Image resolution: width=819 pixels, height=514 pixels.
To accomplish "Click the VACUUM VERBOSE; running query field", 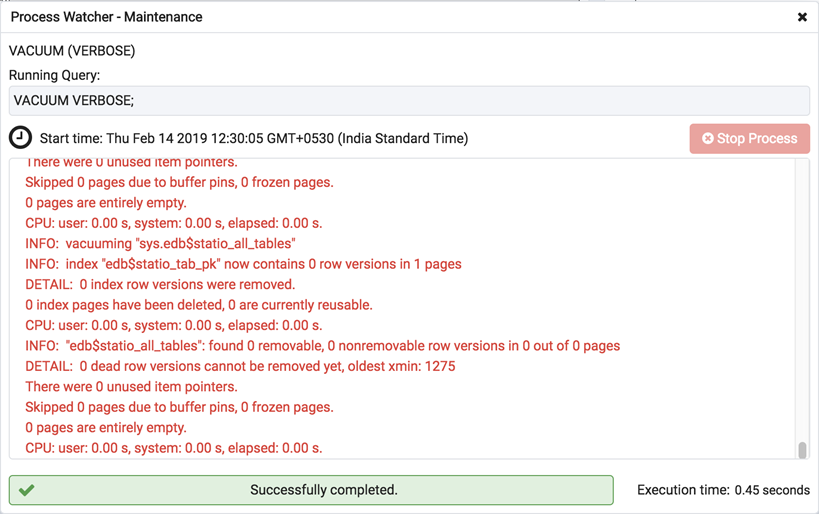I will pos(408,100).
